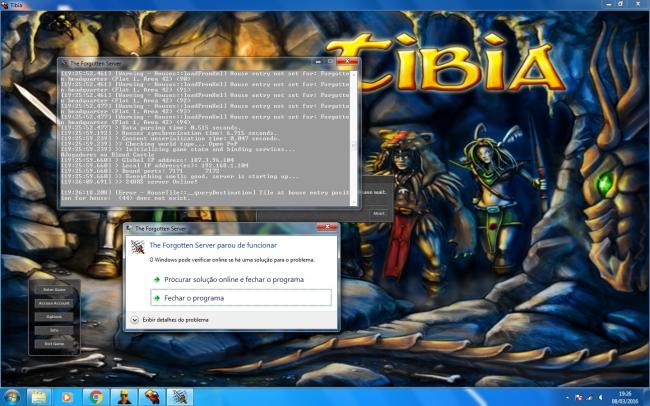
Task: Minimize the Tibia window
Action: [x=609, y=4]
